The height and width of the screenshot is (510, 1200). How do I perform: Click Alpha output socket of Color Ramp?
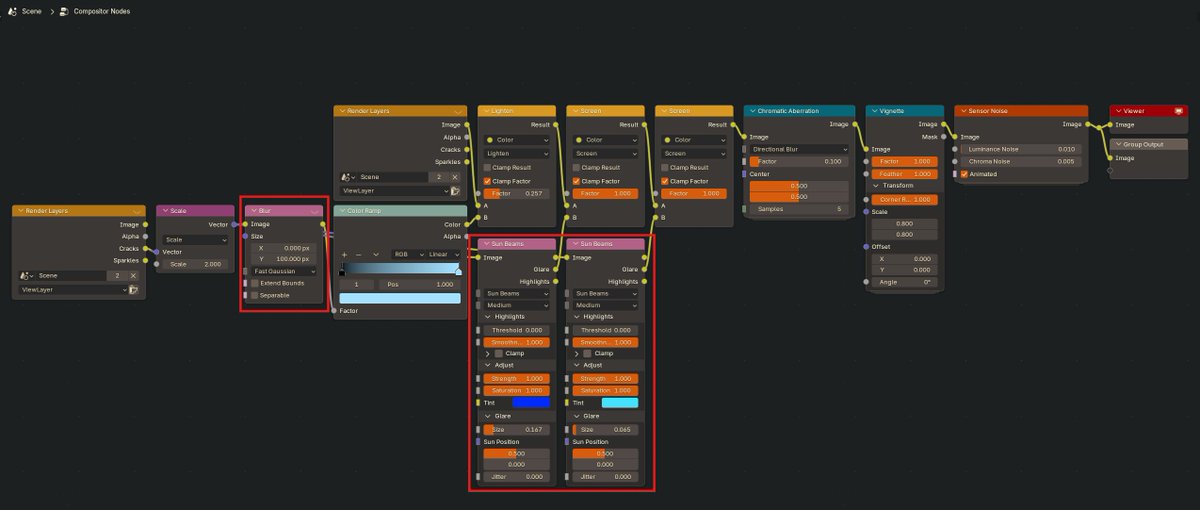tap(469, 236)
